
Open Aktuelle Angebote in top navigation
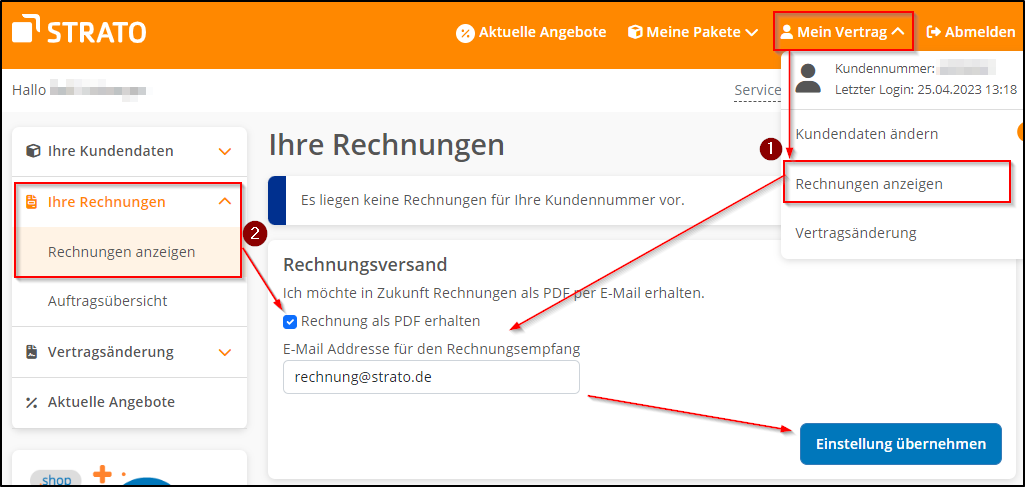coord(531,31)
